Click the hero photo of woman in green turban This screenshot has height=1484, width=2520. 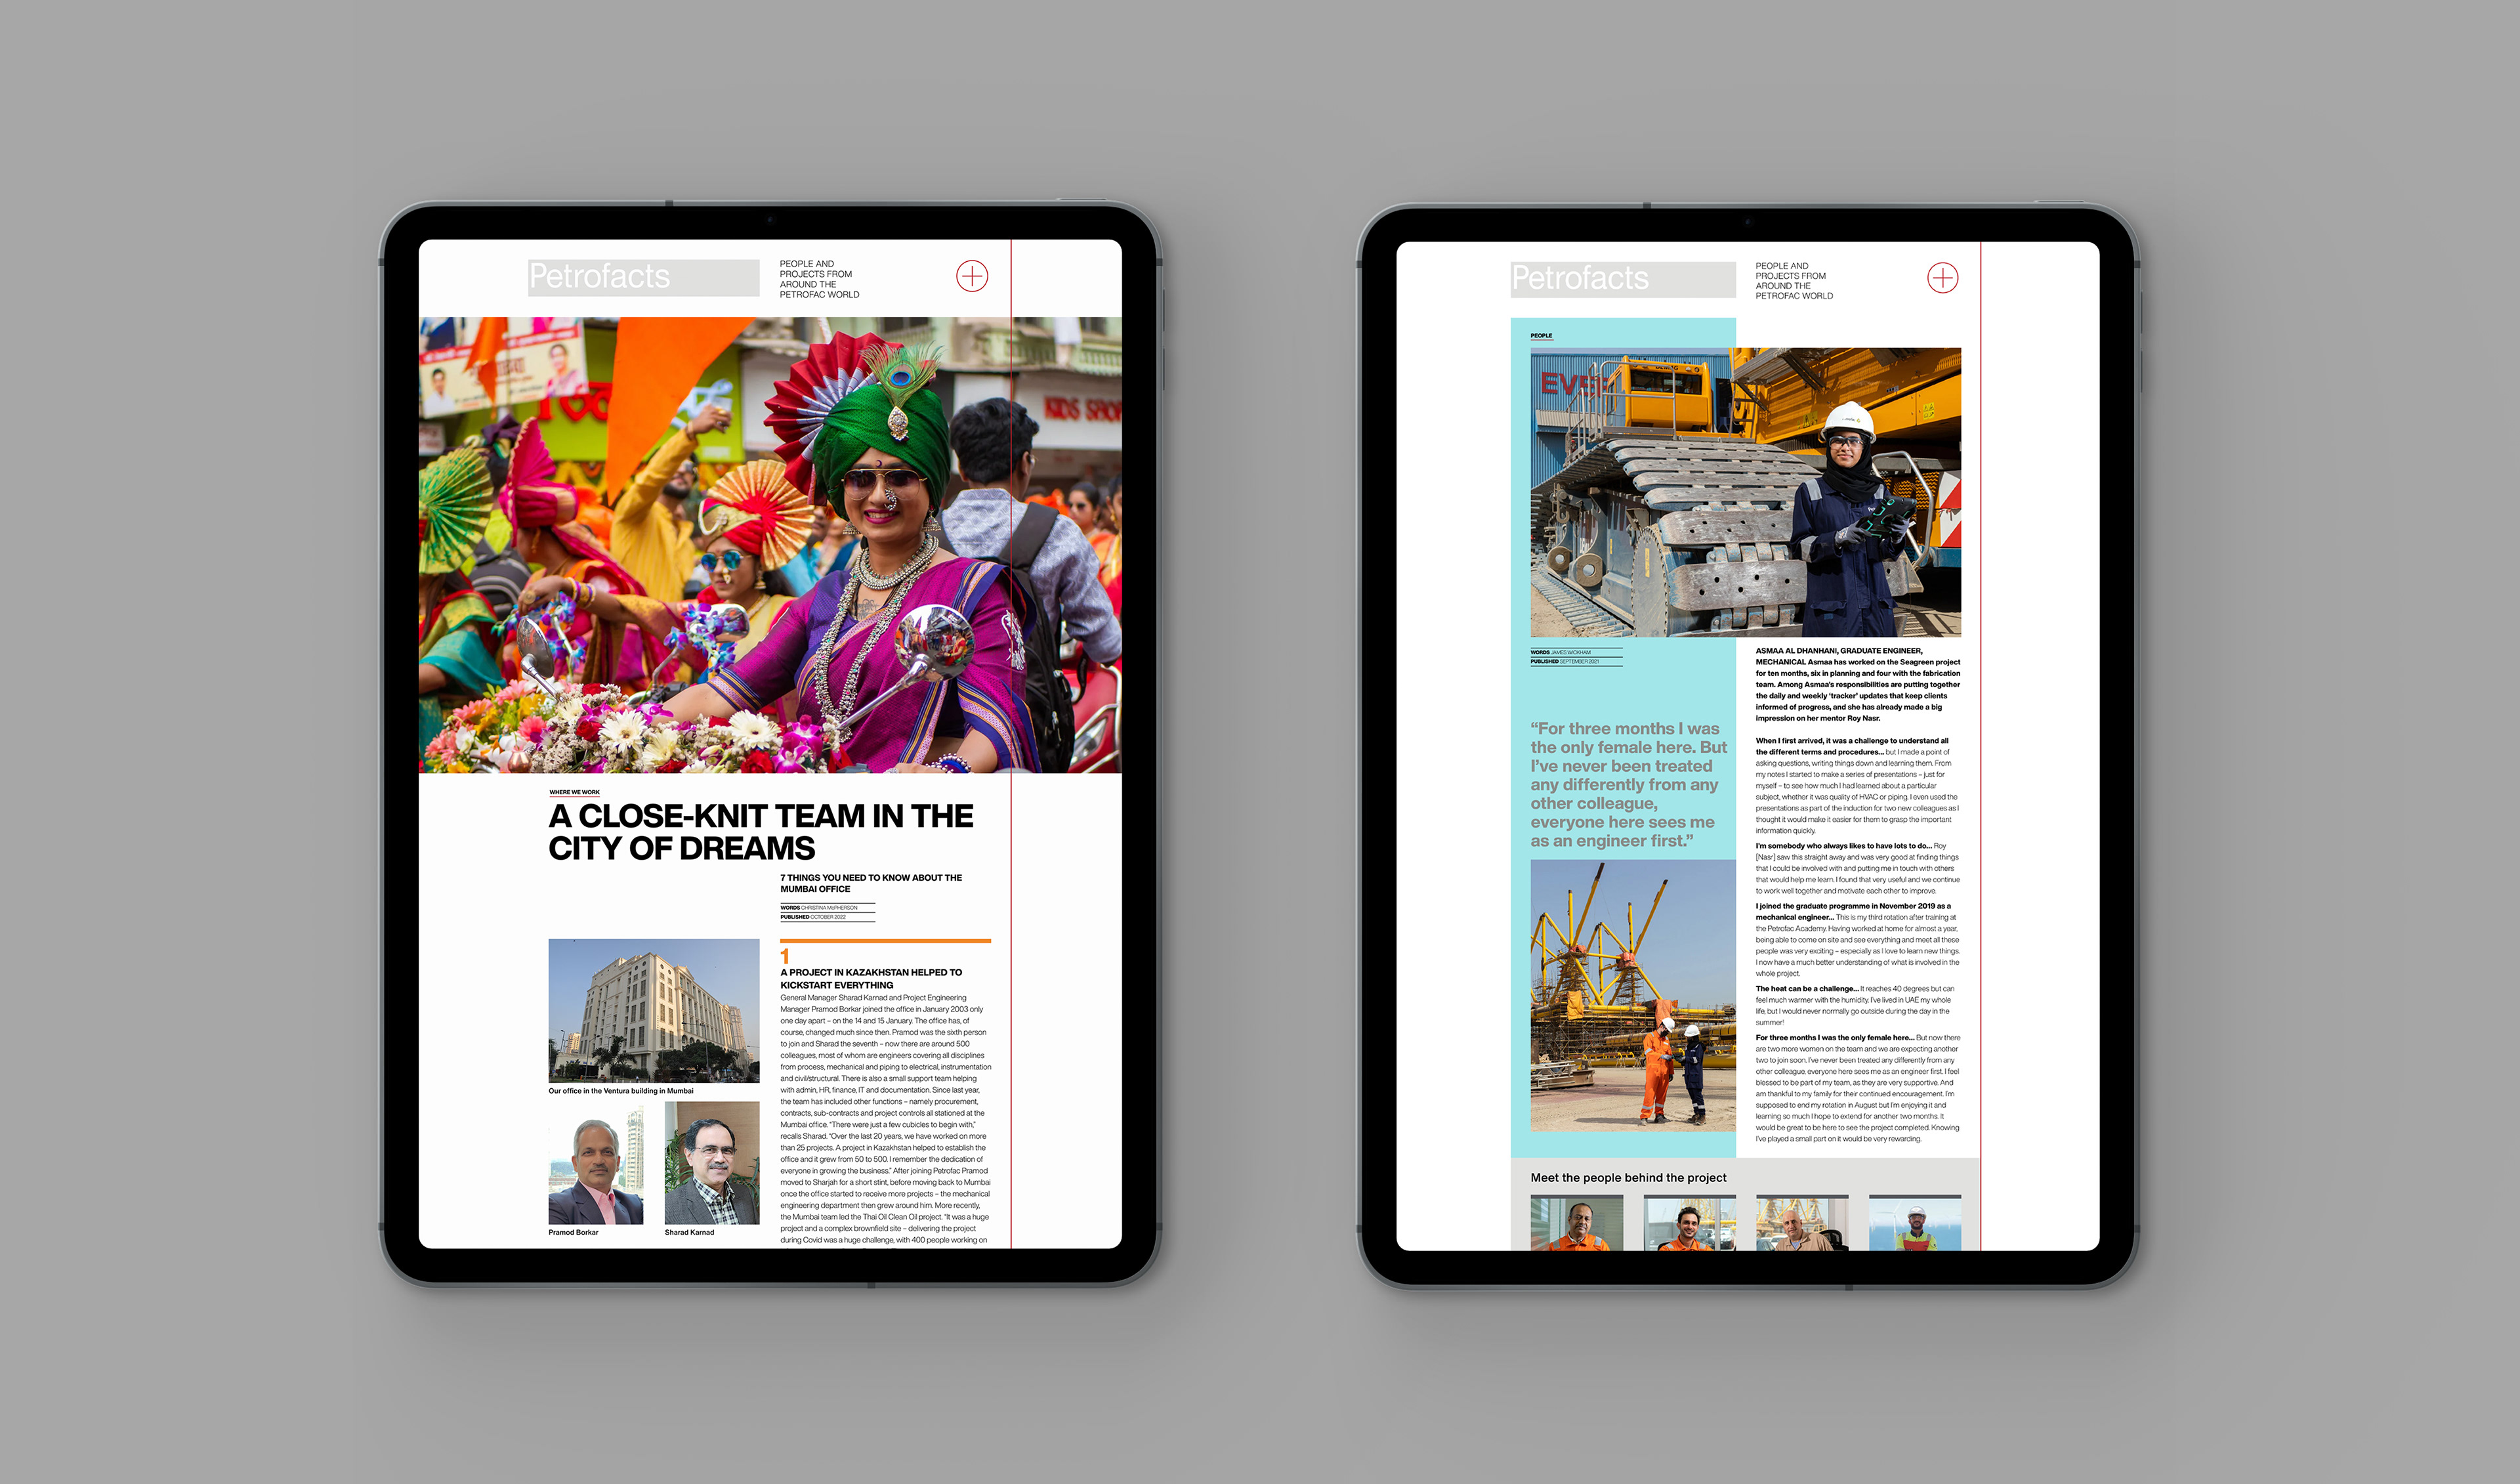click(x=770, y=545)
